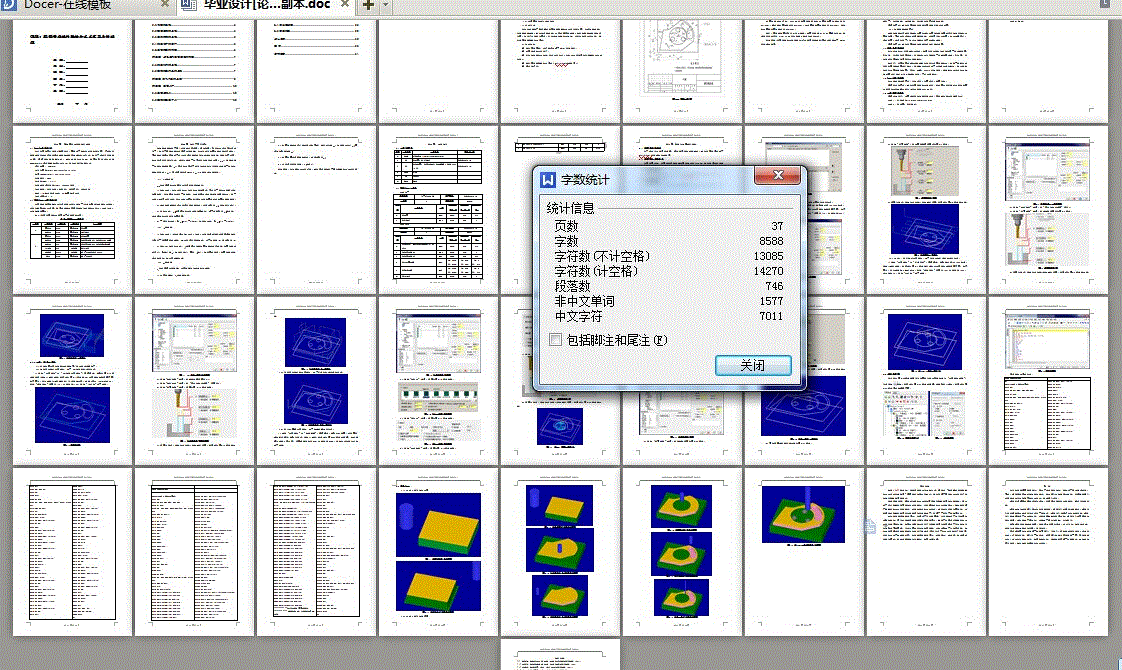Select the 页数 value 37
Screen dimensions: 1122x670
click(x=777, y=226)
